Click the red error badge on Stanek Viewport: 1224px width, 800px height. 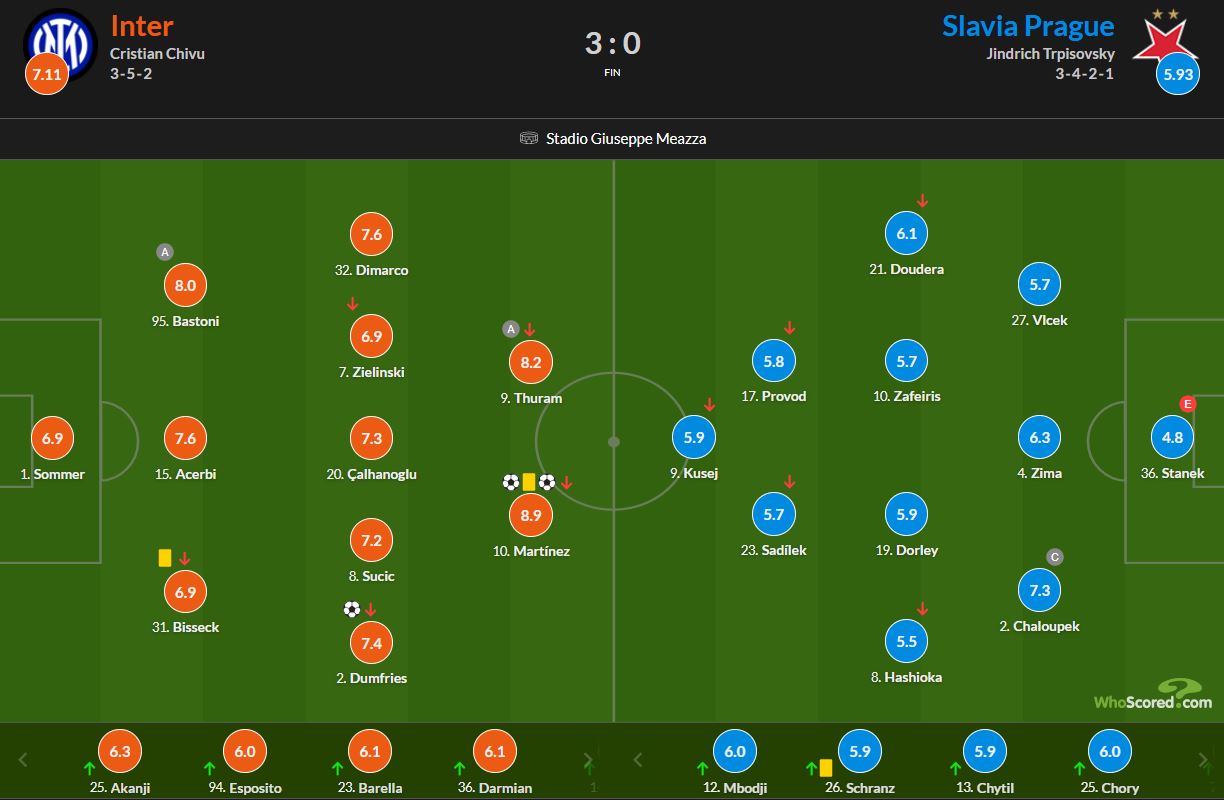pyautogui.click(x=1188, y=404)
